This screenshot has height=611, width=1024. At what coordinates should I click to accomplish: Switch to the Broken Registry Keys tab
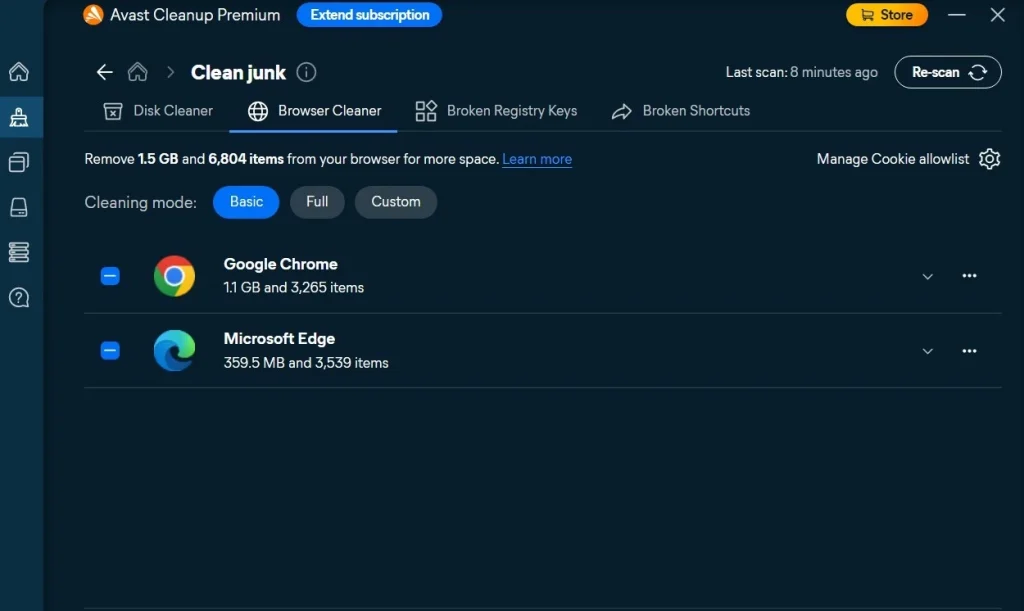click(496, 111)
